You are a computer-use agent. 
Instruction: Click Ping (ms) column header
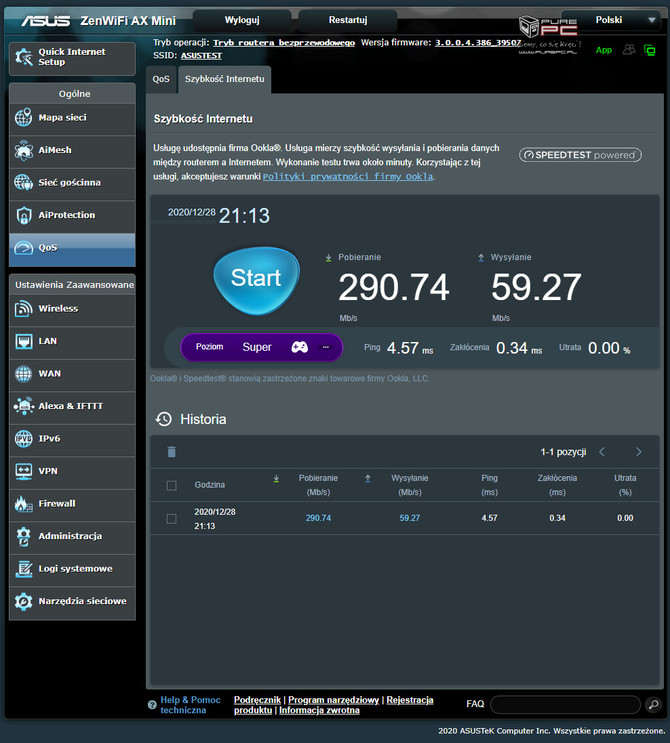pyautogui.click(x=489, y=485)
